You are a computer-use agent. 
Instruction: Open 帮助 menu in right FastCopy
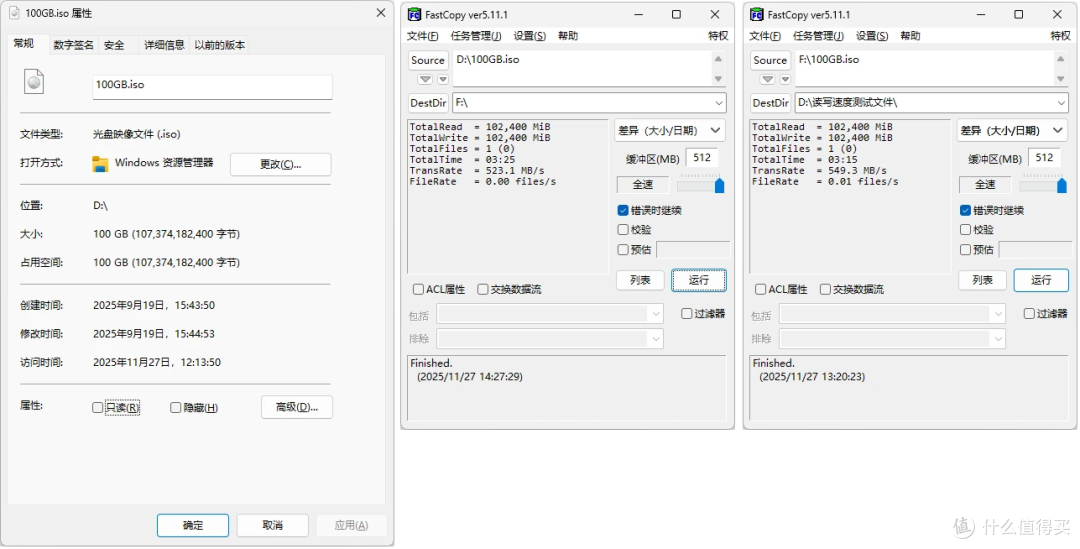coord(910,36)
